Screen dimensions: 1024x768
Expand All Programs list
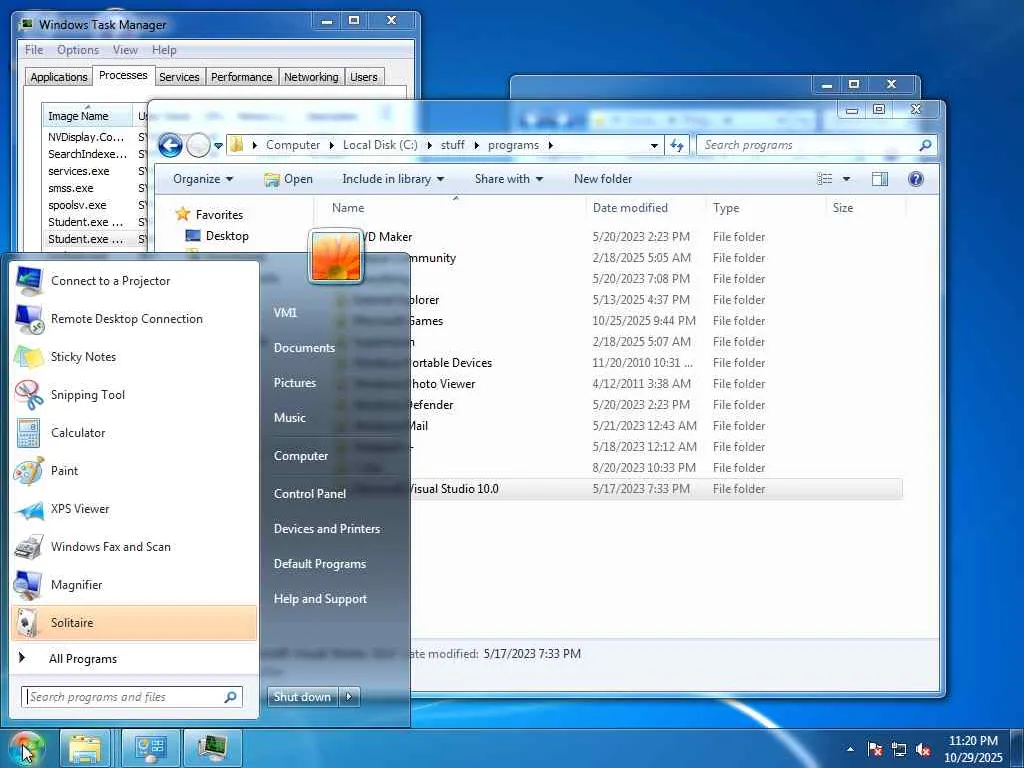134,658
